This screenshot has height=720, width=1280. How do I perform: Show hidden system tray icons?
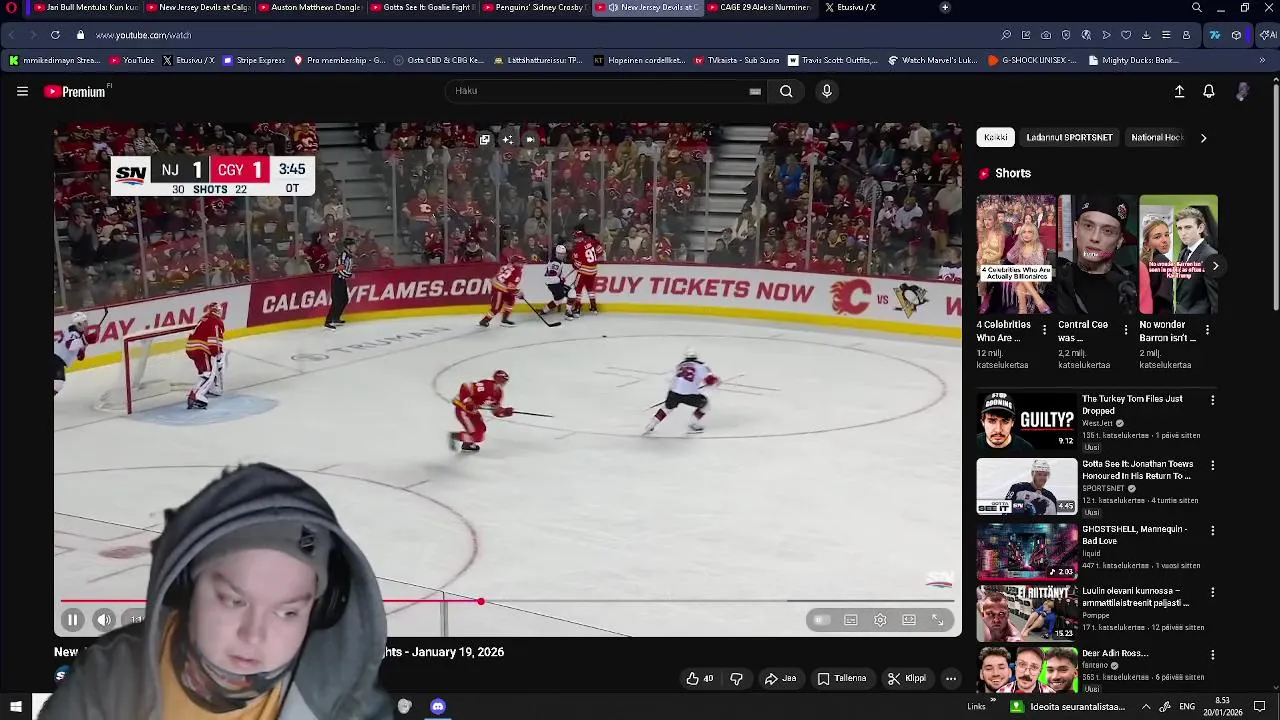1146,707
